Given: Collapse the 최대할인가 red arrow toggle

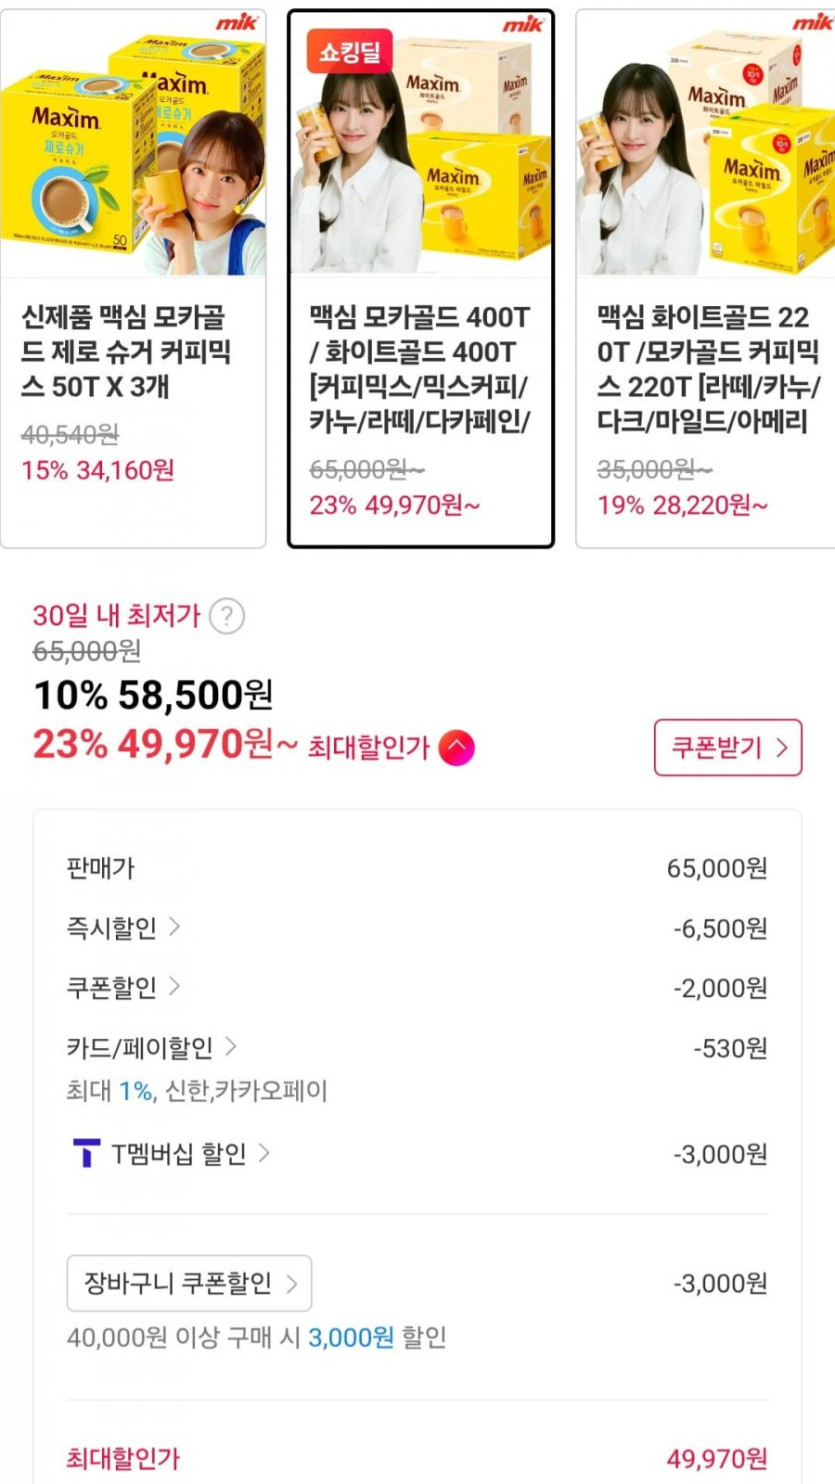Looking at the screenshot, I should pos(456,747).
